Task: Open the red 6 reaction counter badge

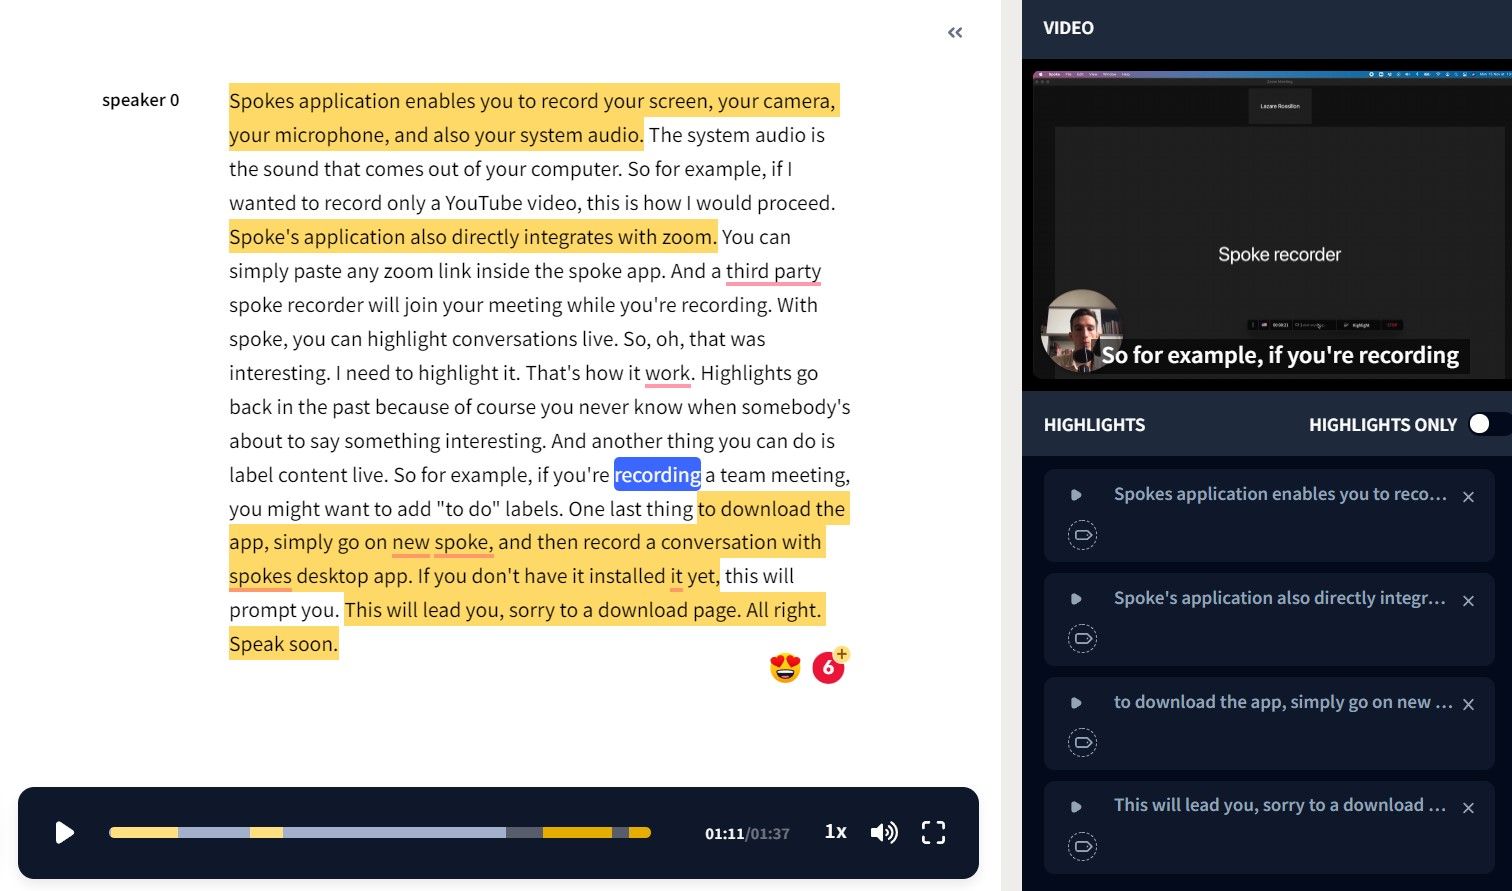Action: pos(828,668)
